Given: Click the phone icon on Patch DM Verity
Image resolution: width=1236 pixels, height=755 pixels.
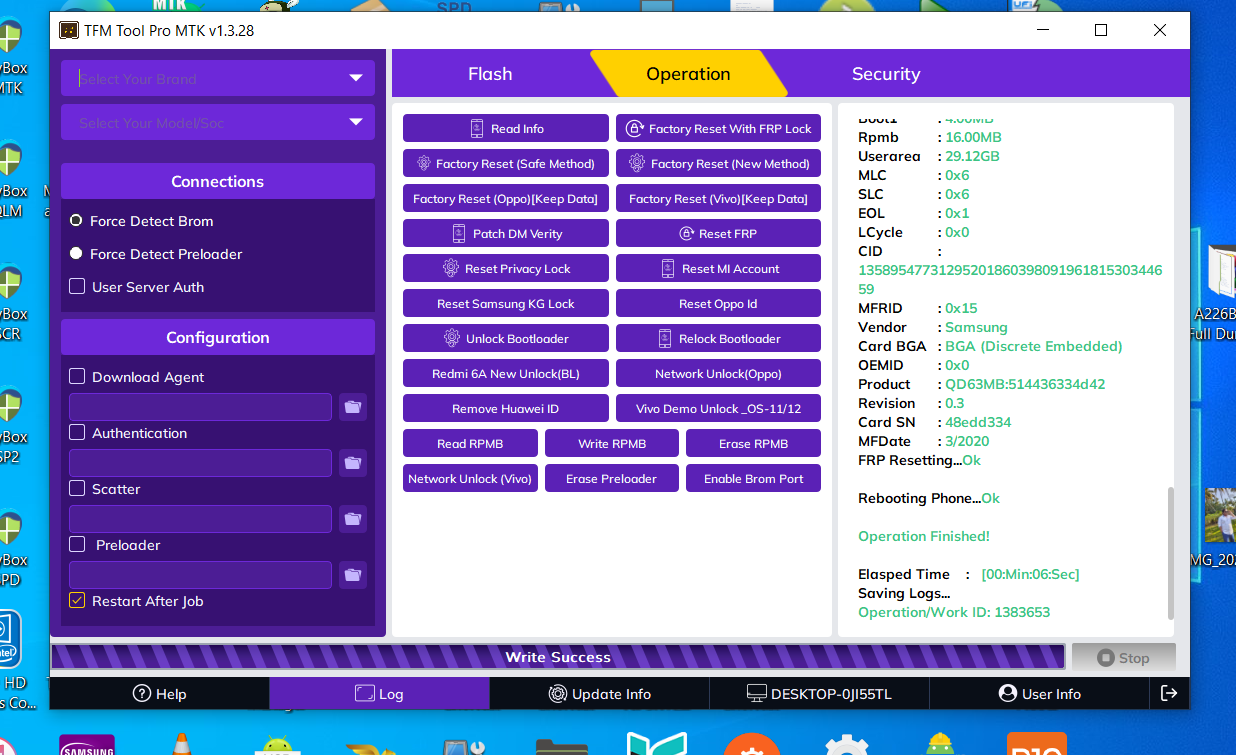Looking at the screenshot, I should tap(459, 234).
